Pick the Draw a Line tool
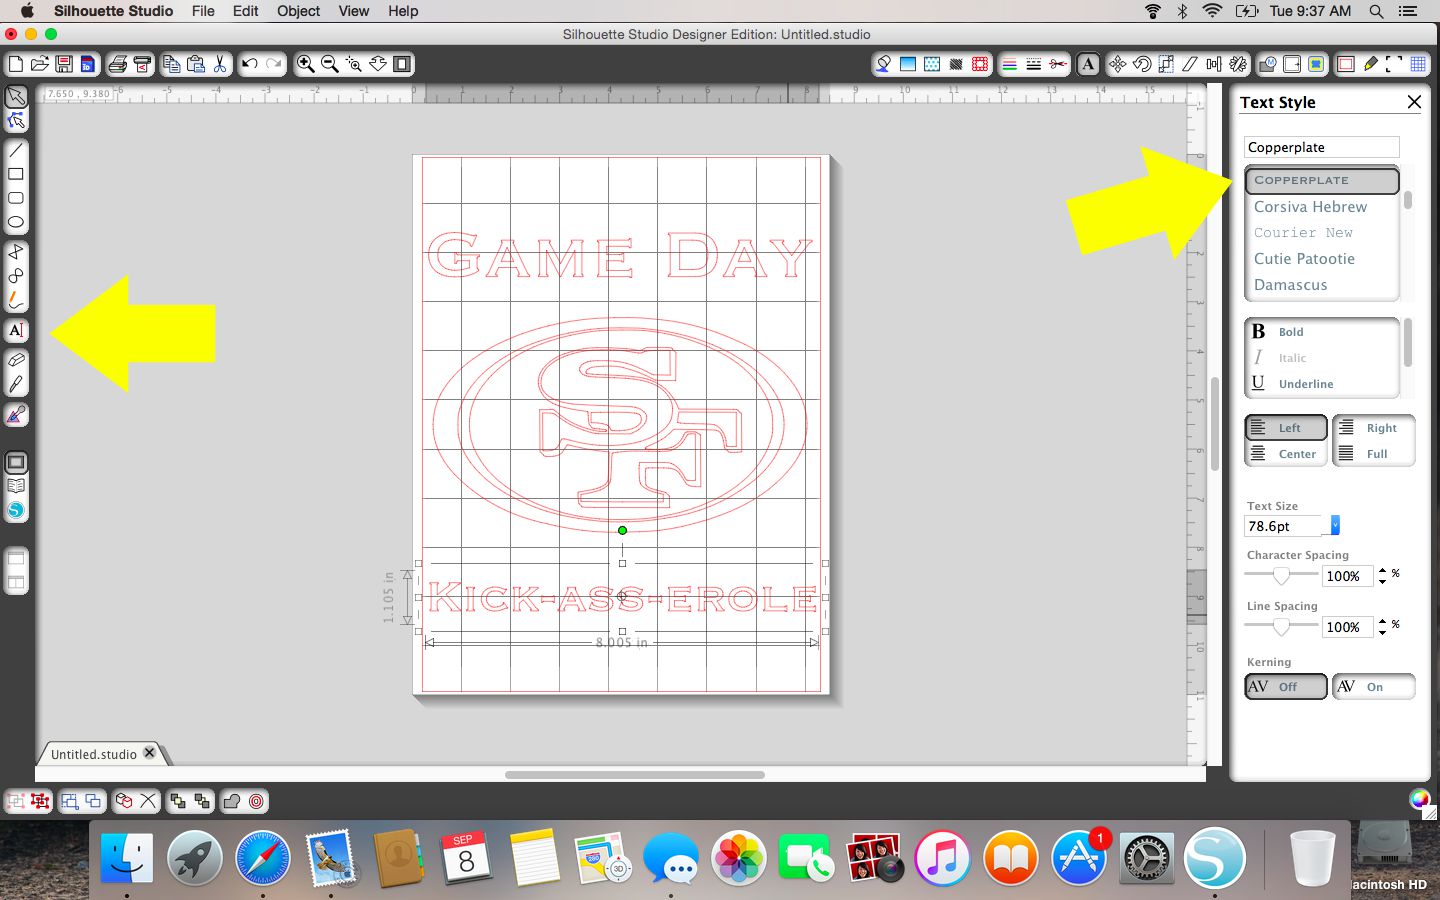The image size is (1440, 900). pyautogui.click(x=16, y=151)
